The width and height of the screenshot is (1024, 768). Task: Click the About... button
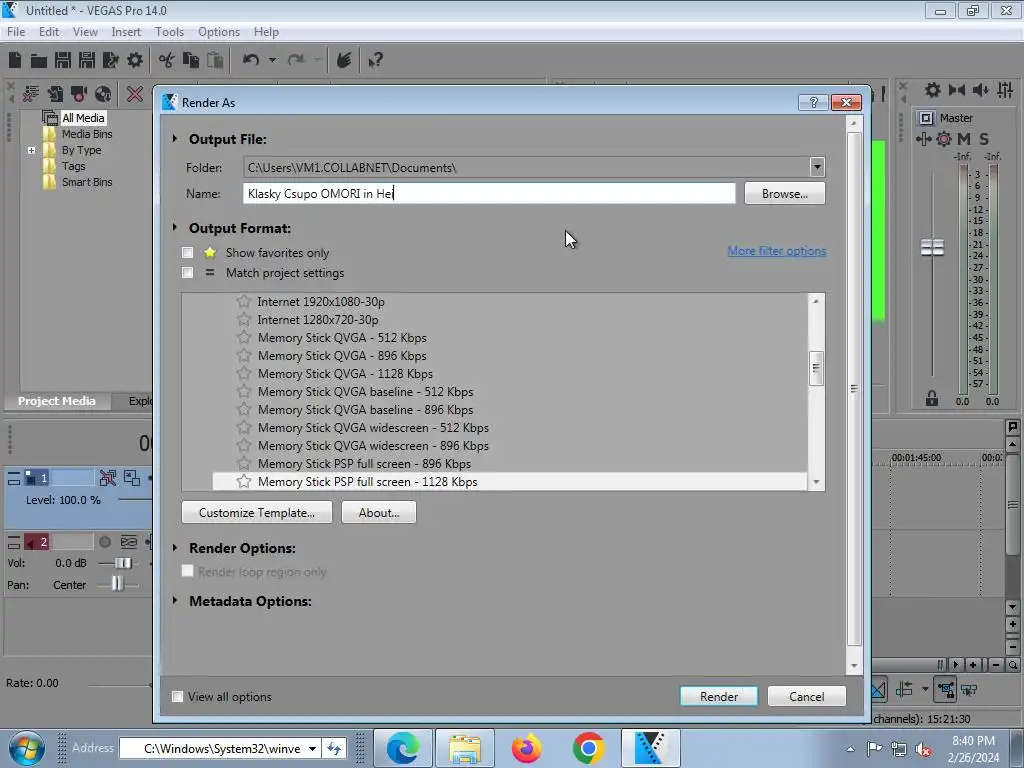point(379,513)
